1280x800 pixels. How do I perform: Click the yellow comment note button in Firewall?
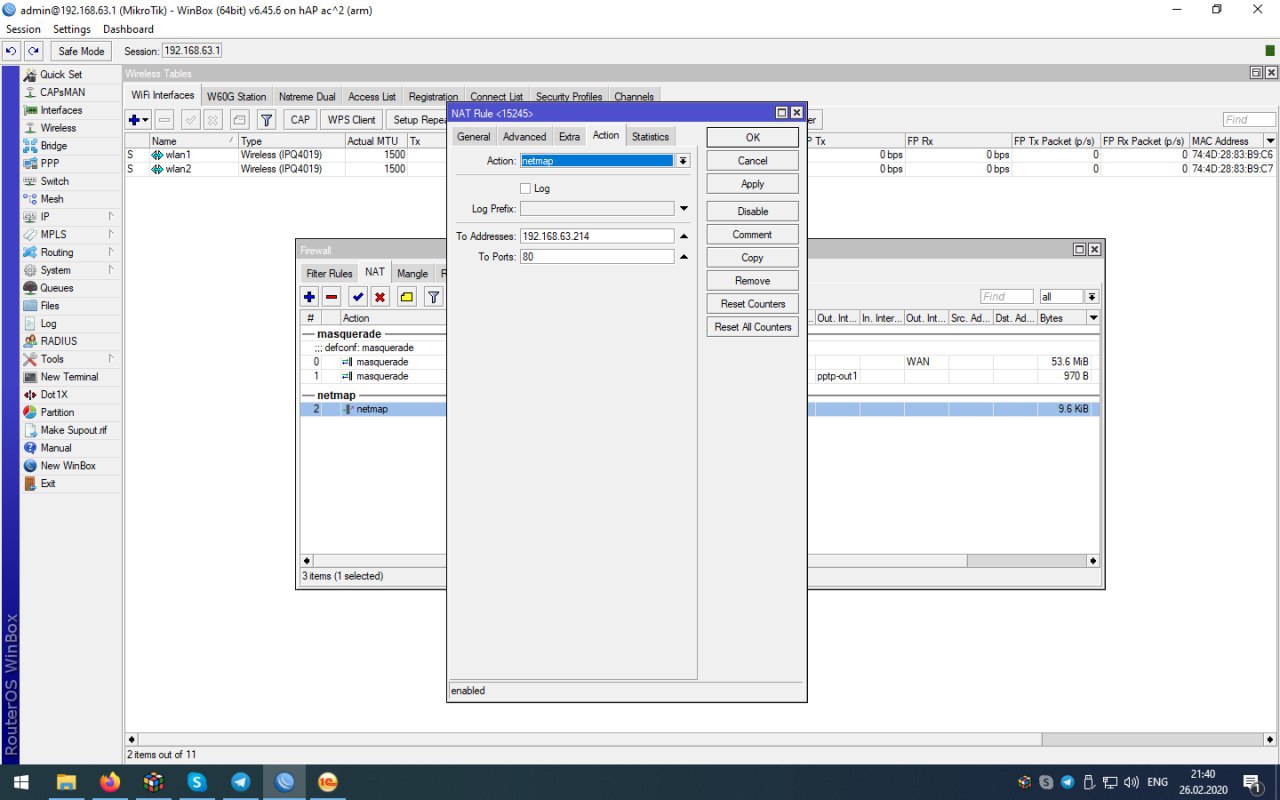tap(407, 297)
